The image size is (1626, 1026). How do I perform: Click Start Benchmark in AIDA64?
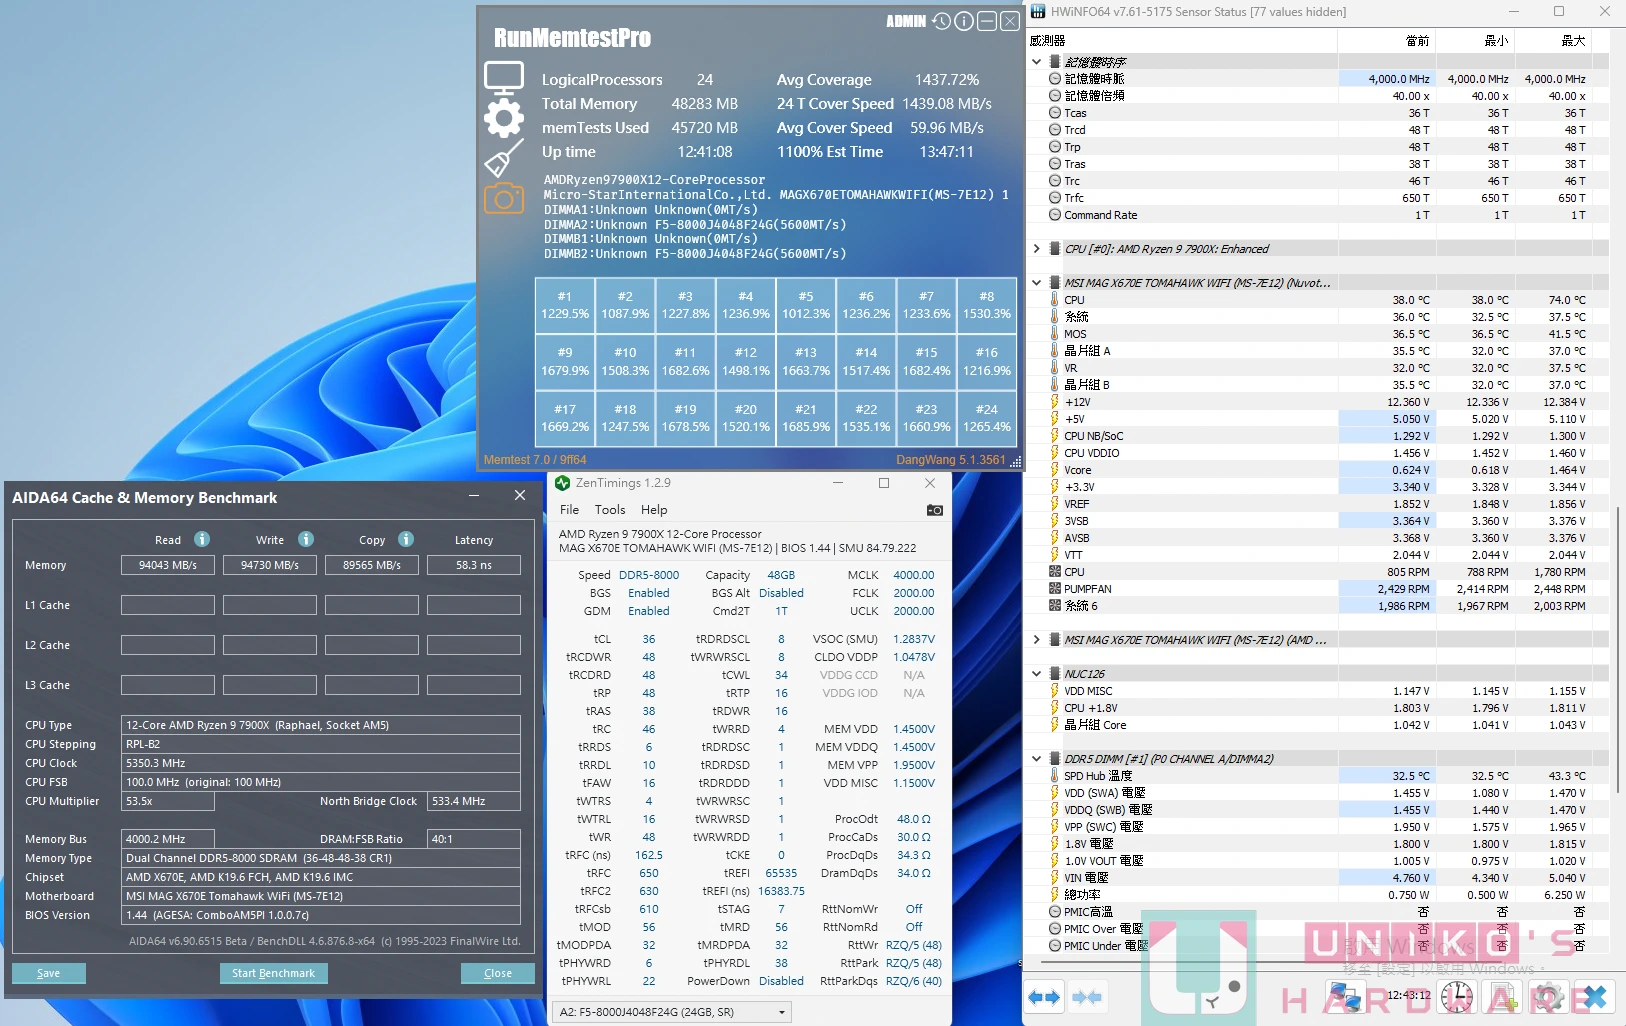pyautogui.click(x=274, y=973)
